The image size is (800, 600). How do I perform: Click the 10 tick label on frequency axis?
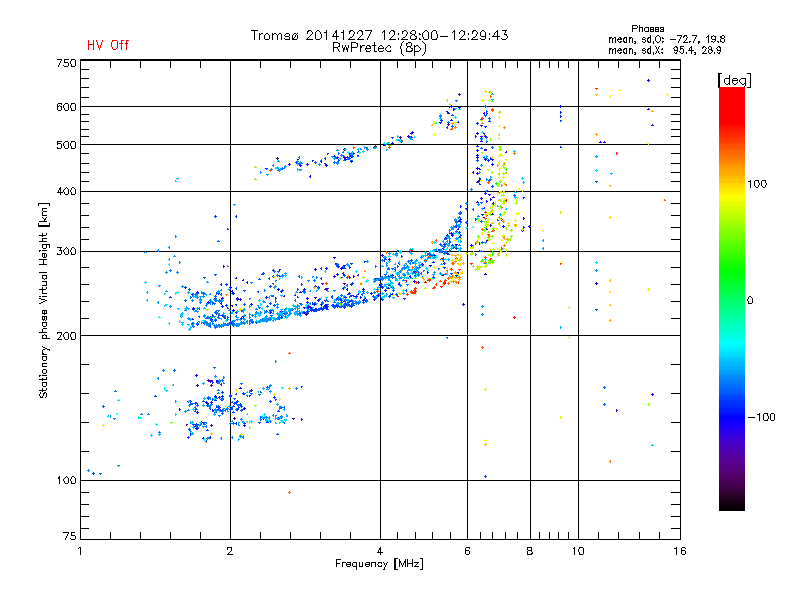(x=578, y=551)
